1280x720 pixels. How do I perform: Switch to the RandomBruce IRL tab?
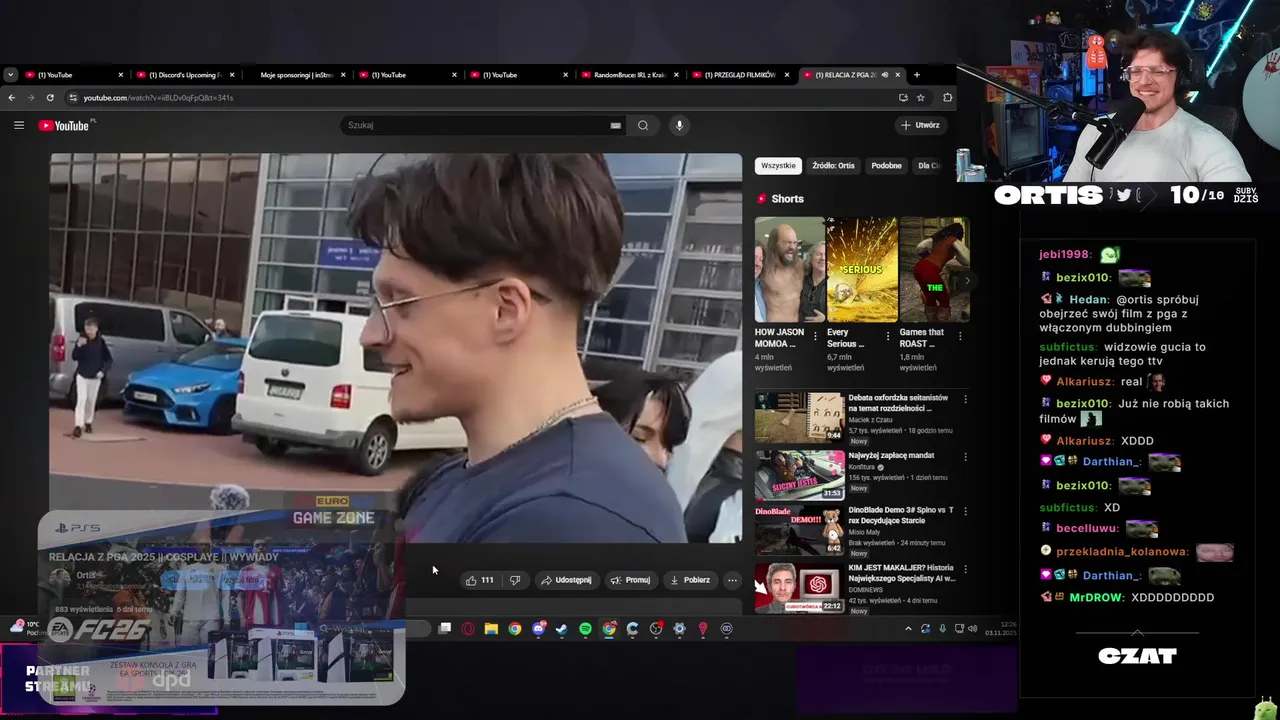[x=630, y=75]
